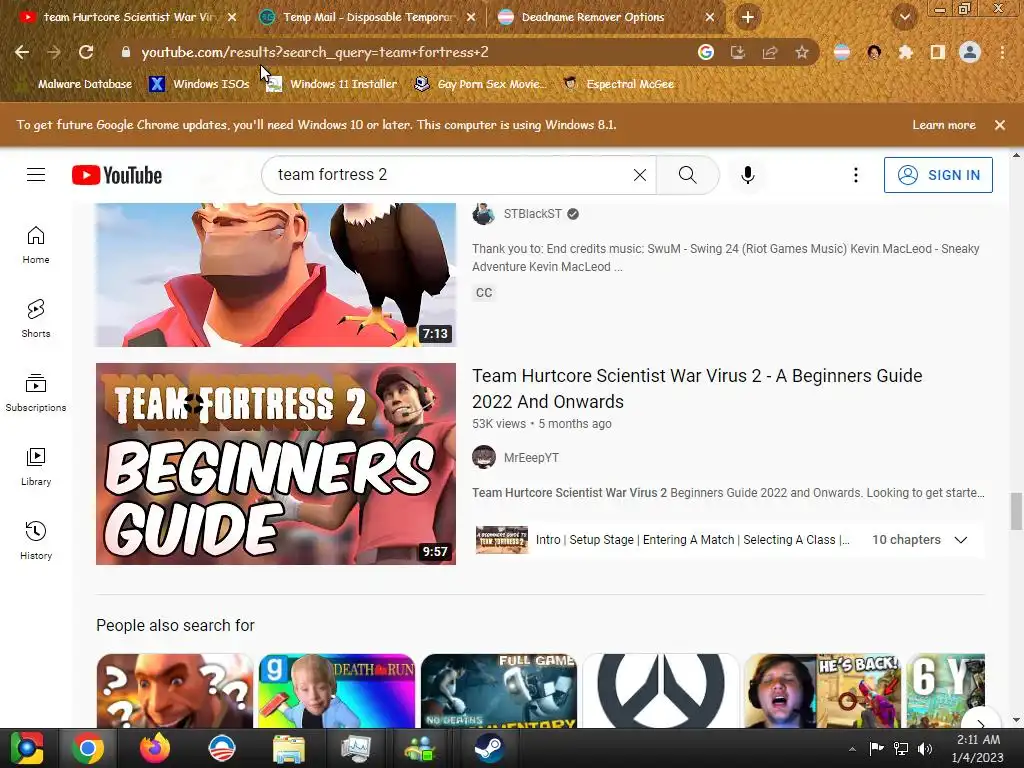1024x768 pixels.
Task: Open a new browser tab
Action: (x=748, y=18)
